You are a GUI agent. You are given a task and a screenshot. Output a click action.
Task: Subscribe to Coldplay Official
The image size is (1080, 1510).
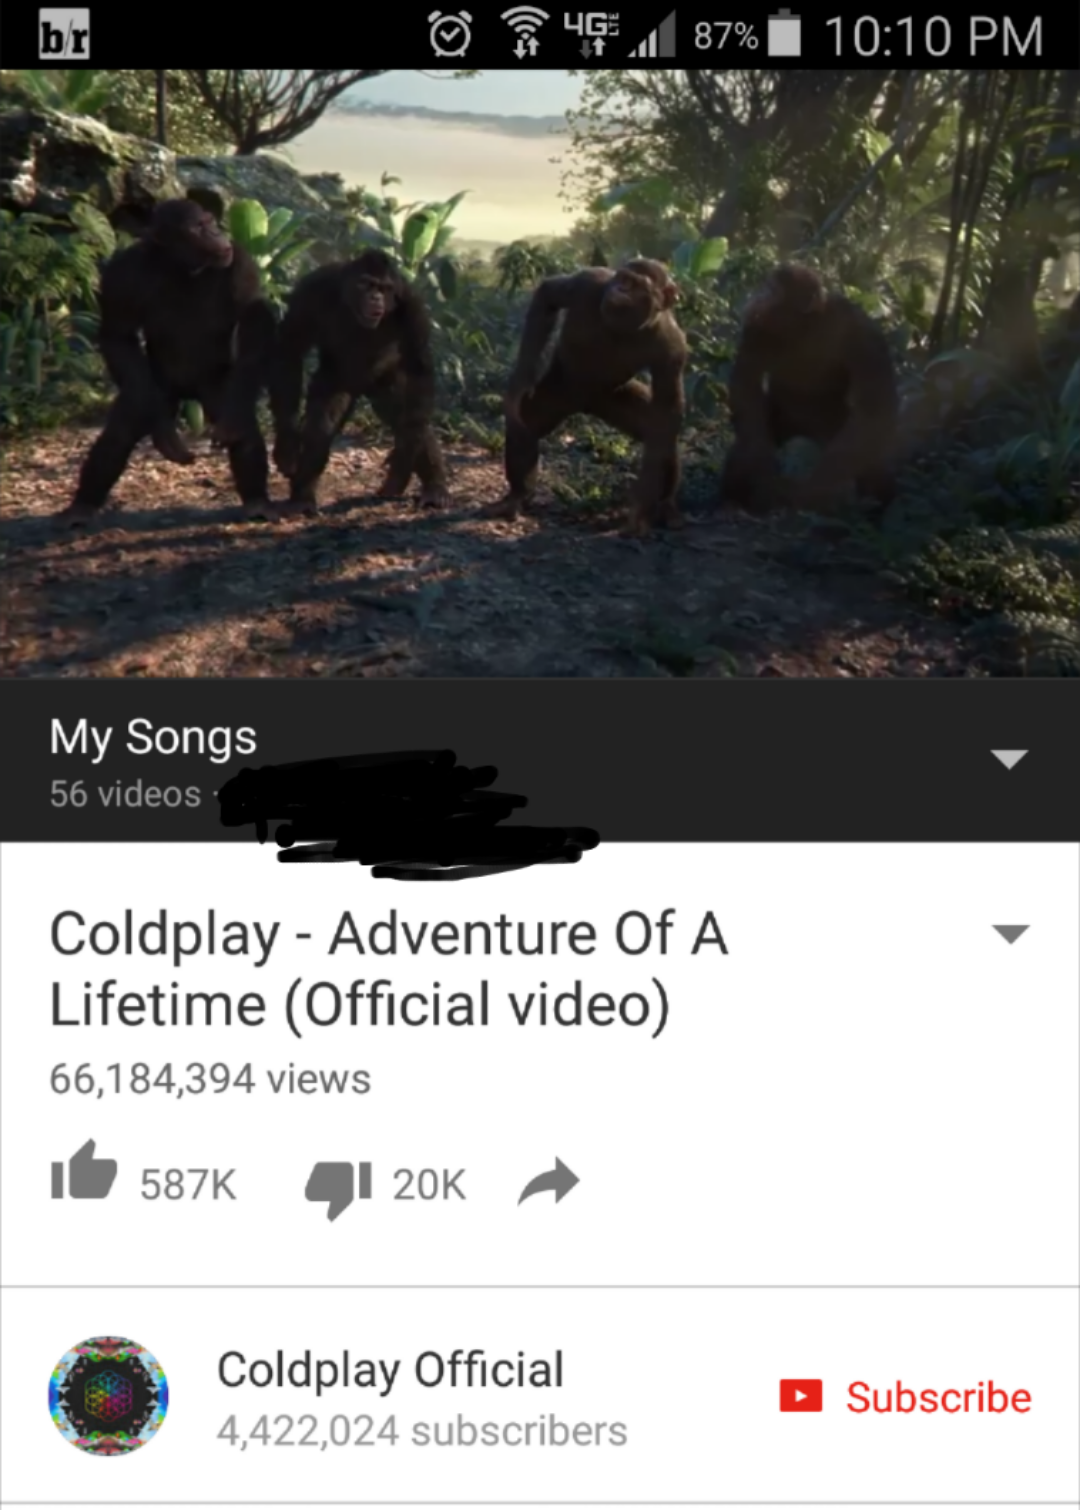point(905,1397)
